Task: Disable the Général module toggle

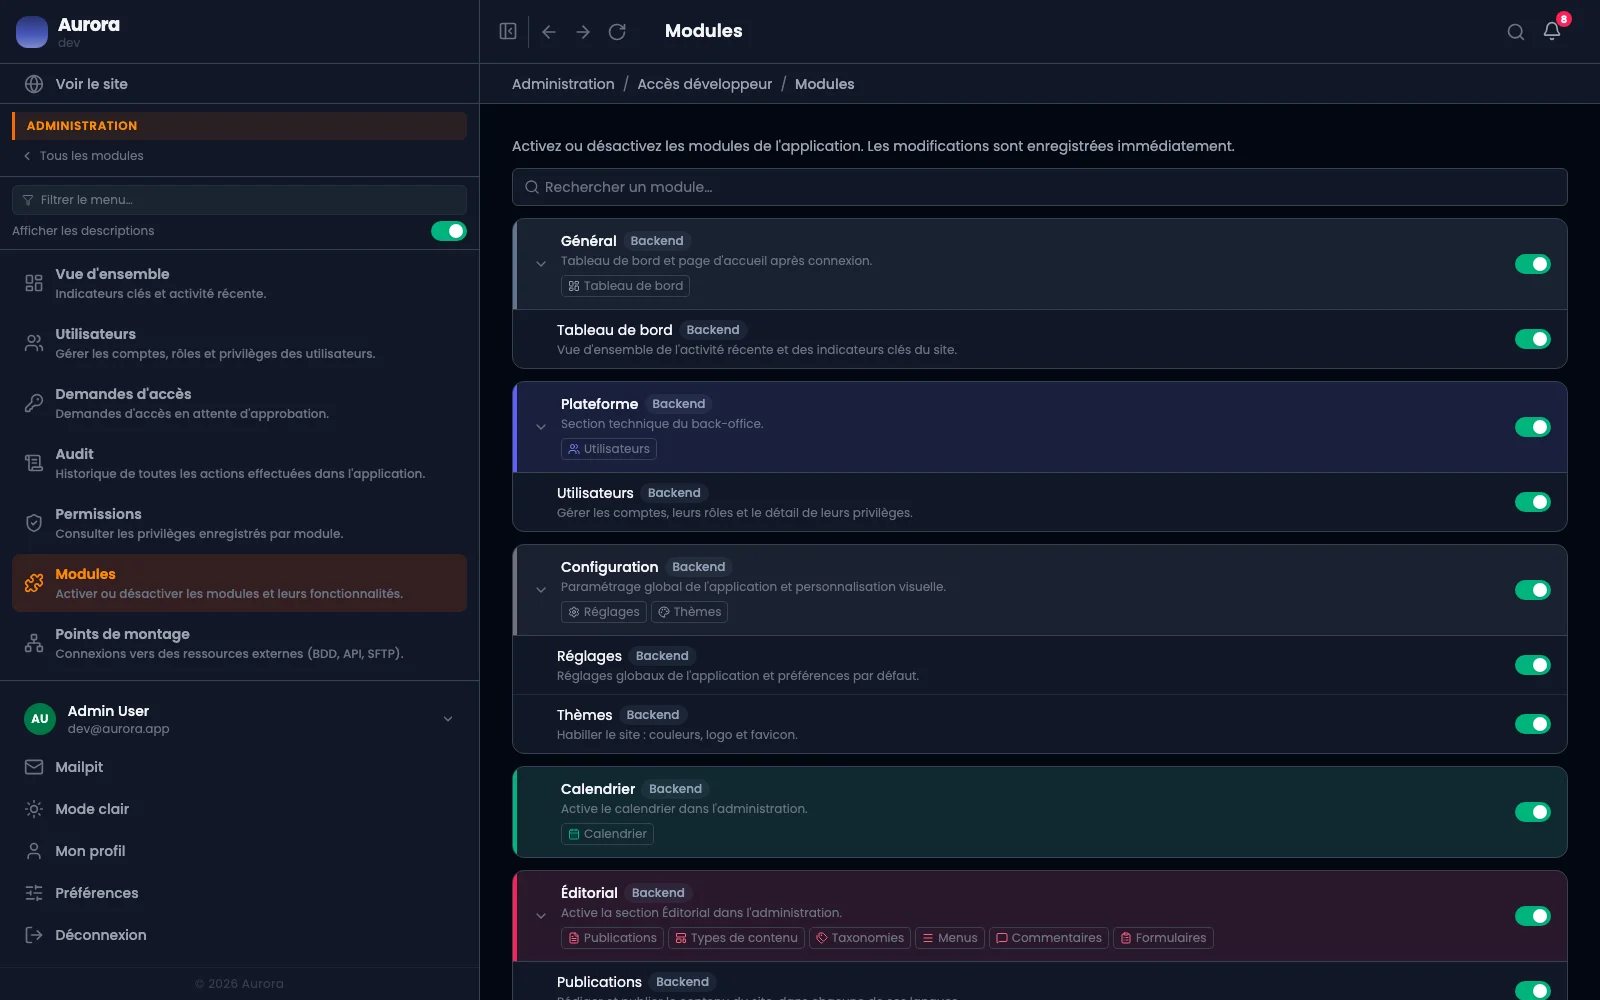Action: click(x=1533, y=264)
